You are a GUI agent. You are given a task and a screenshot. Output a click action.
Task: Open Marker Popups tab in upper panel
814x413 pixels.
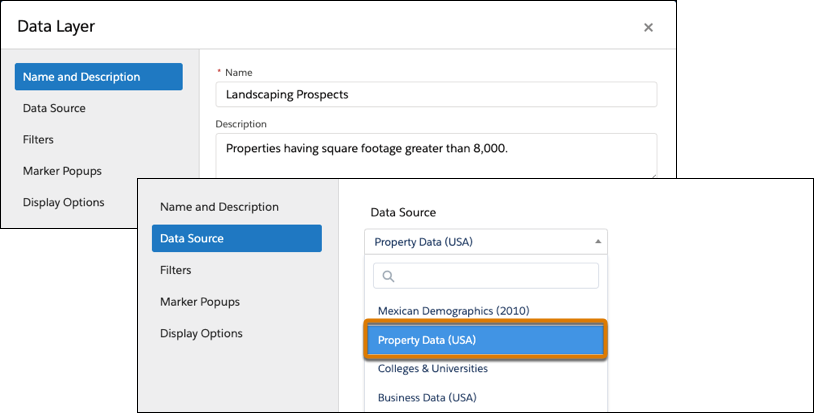[62, 171]
